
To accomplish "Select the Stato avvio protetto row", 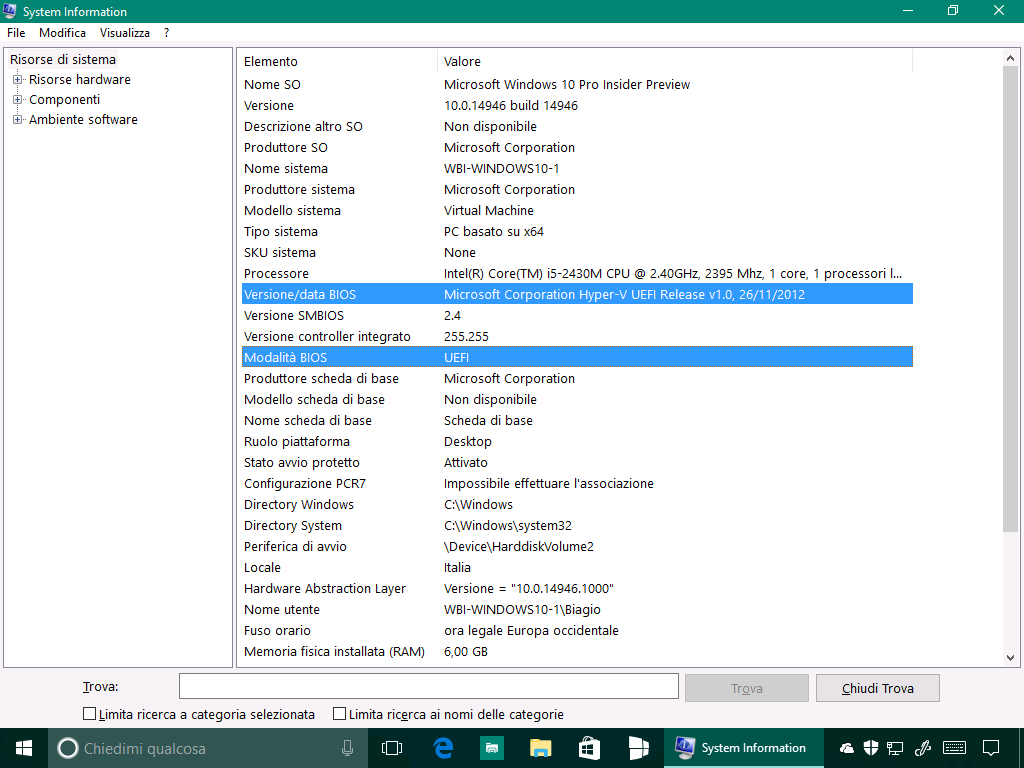I will coord(577,462).
